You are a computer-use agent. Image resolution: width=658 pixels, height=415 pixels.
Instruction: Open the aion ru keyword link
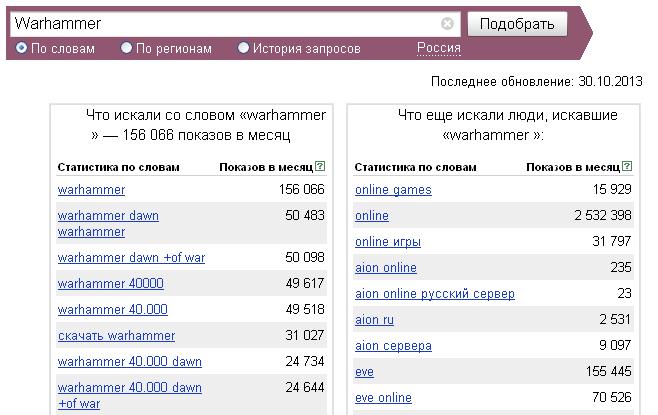coord(374,320)
